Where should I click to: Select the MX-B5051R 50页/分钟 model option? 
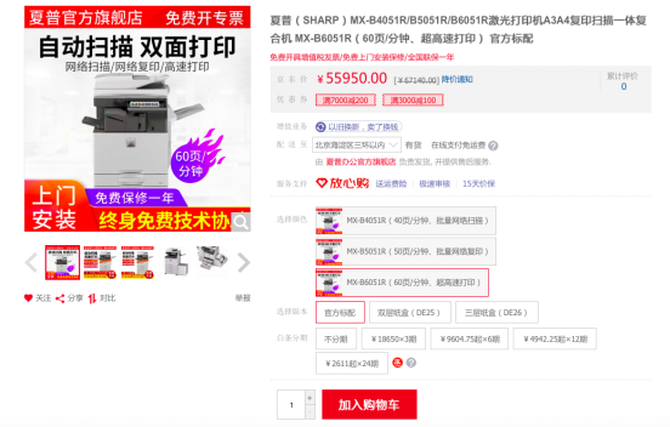[406, 251]
